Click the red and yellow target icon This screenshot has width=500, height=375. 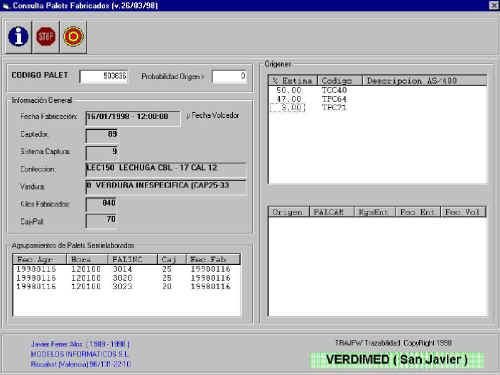(x=73, y=36)
